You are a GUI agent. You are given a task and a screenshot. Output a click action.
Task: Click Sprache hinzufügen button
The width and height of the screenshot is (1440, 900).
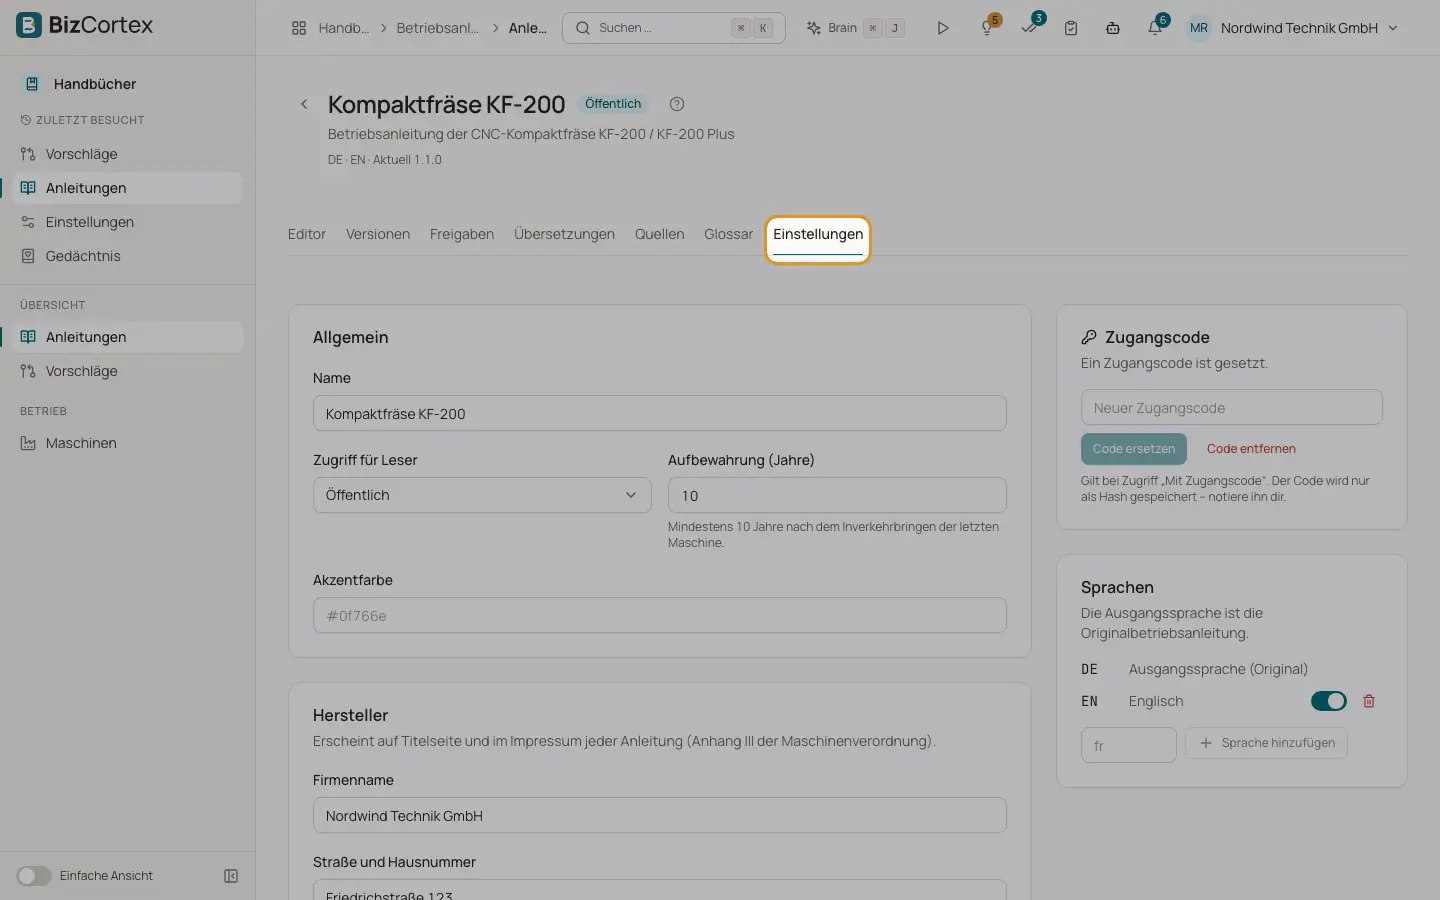pos(1266,743)
